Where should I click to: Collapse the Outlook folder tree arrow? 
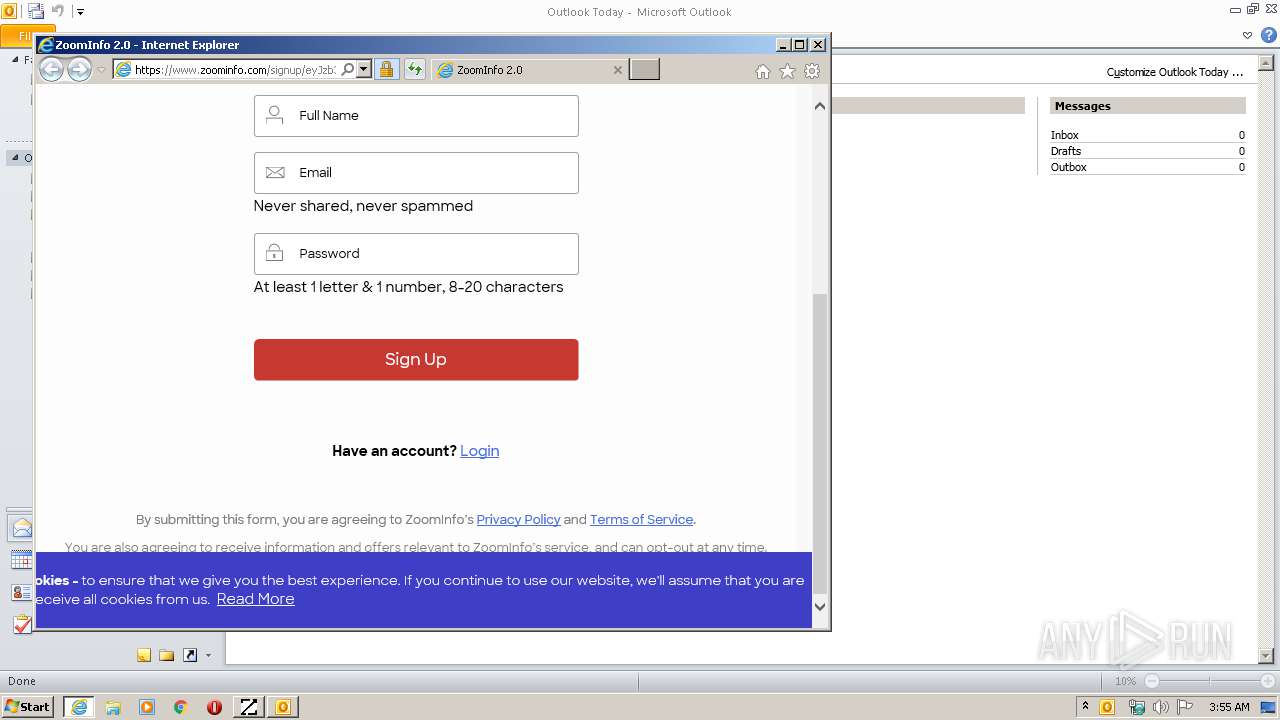(x=15, y=158)
